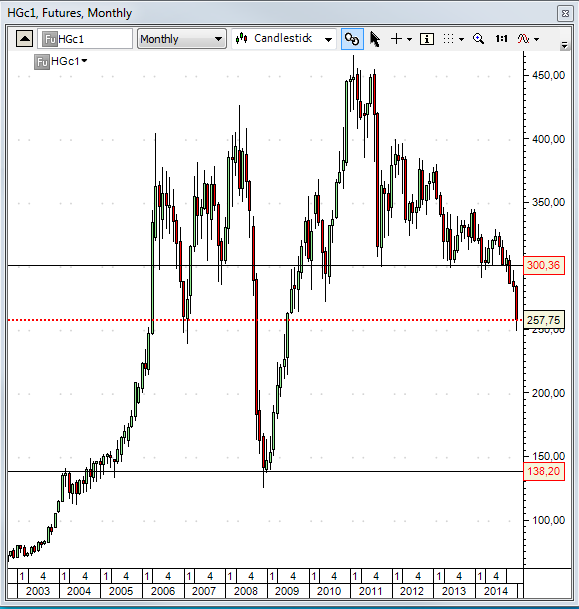Click the Fu futures icon in symbol field

50,39
